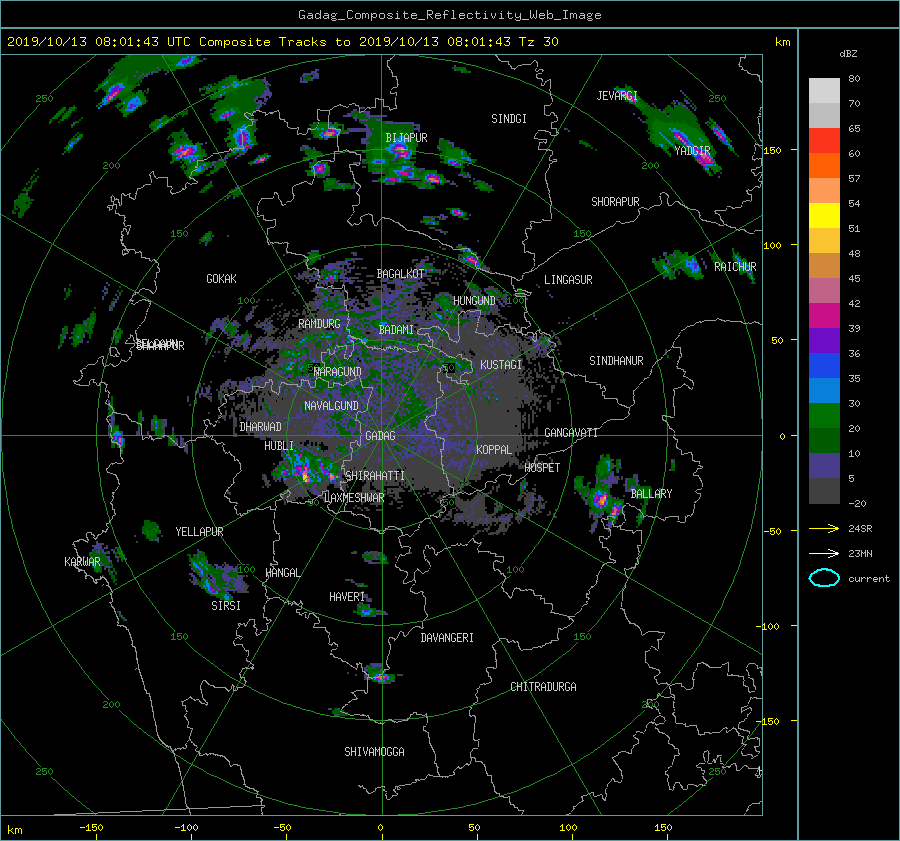Click the BALLARY city label

(x=651, y=494)
